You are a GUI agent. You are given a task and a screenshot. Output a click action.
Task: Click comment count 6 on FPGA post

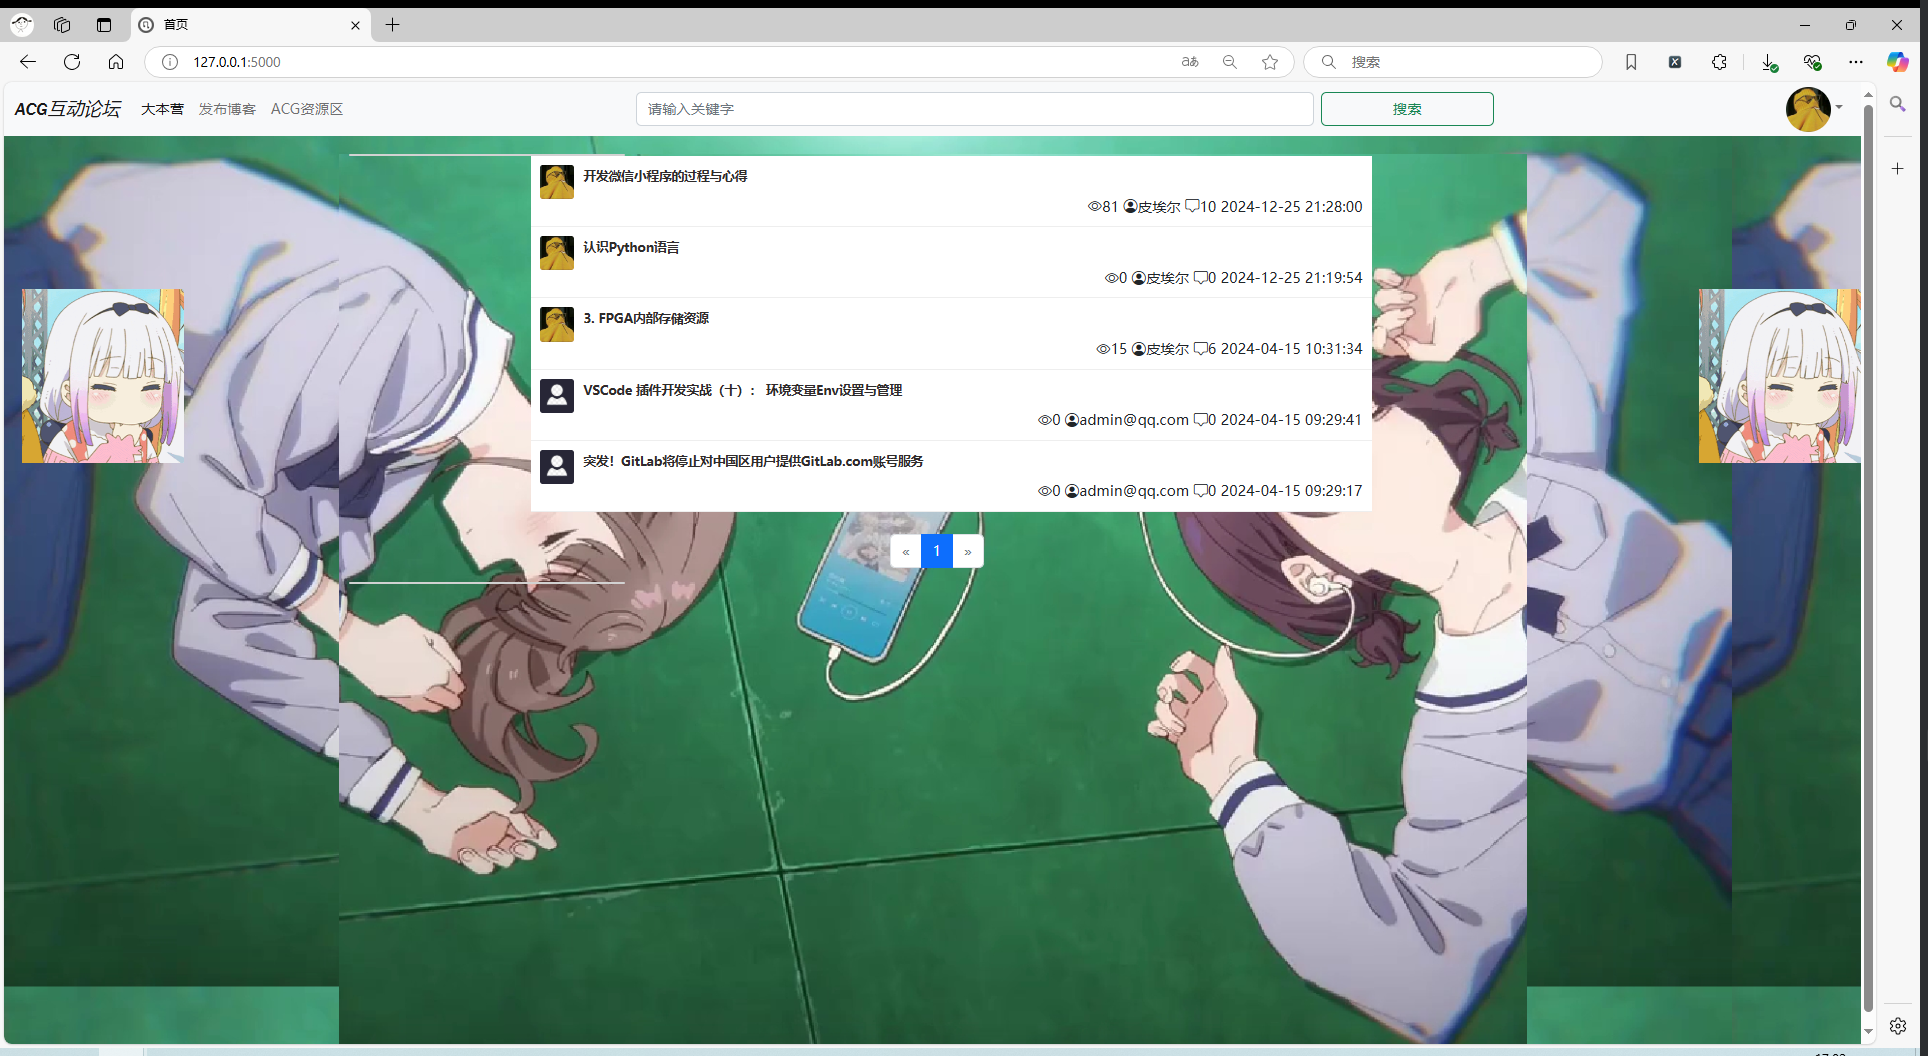click(1205, 349)
